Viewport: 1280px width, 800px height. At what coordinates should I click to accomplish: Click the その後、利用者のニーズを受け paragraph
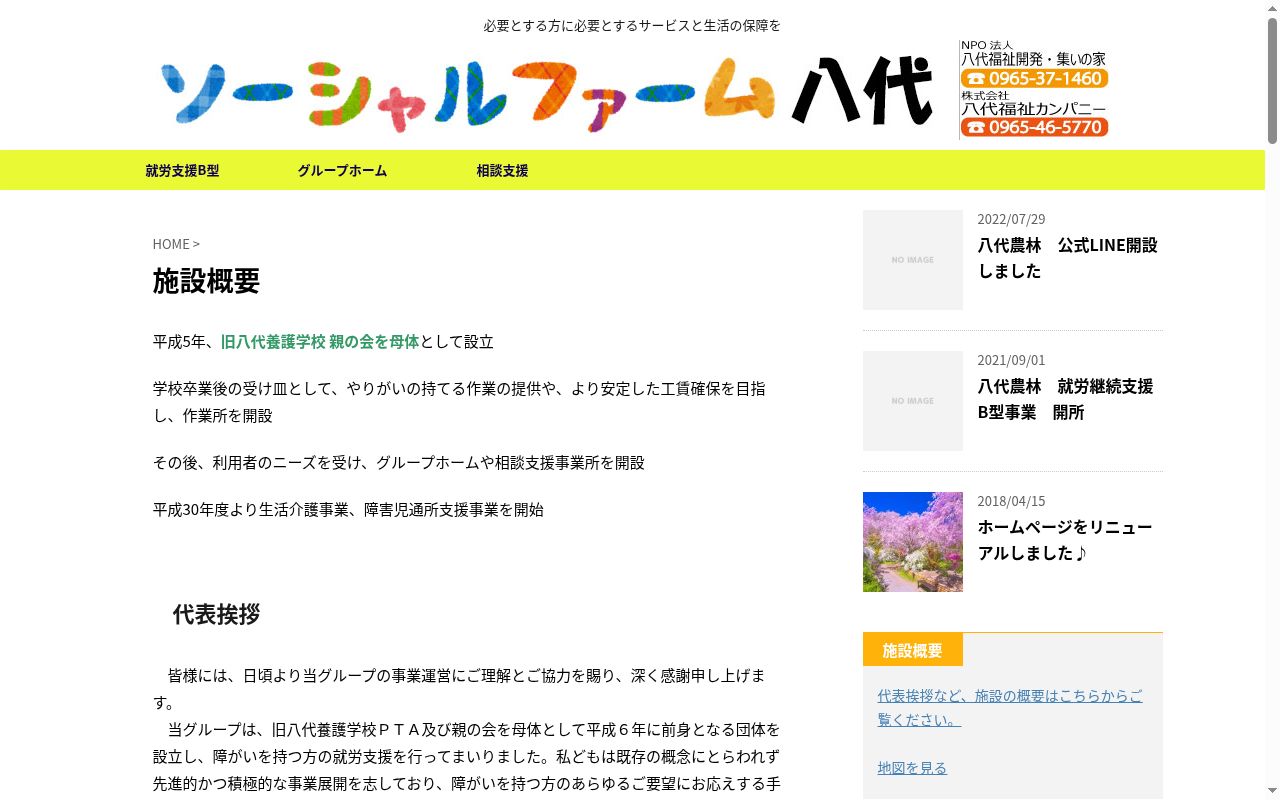[x=399, y=463]
